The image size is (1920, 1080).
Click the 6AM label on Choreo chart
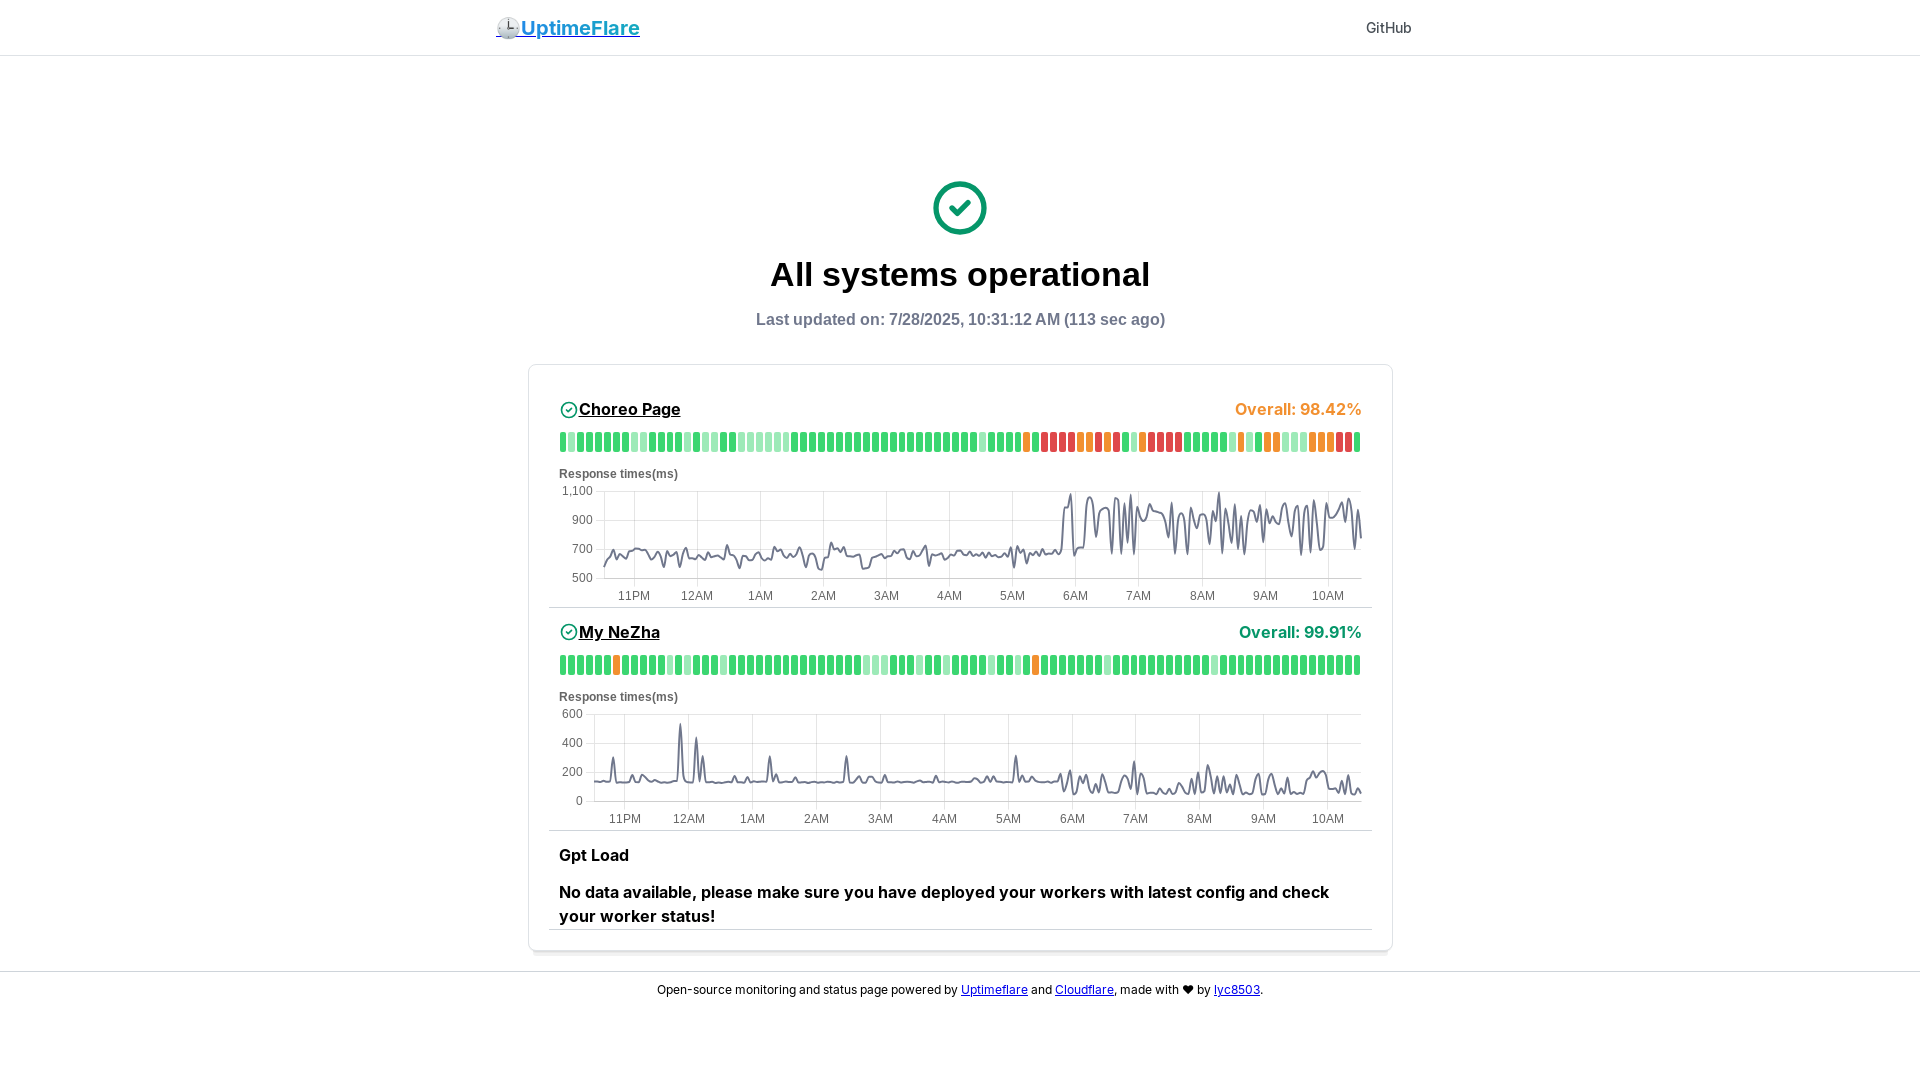point(1075,596)
